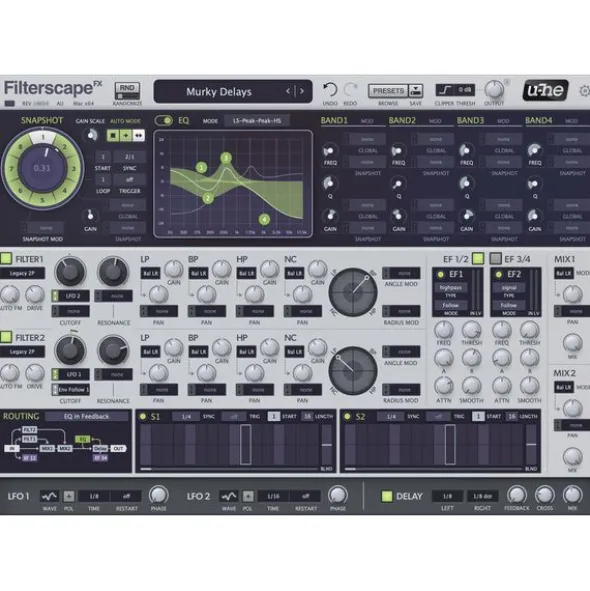This screenshot has height=591, width=590.
Task: Open Routing EQ in Feedback dropdown
Action: click(86, 416)
